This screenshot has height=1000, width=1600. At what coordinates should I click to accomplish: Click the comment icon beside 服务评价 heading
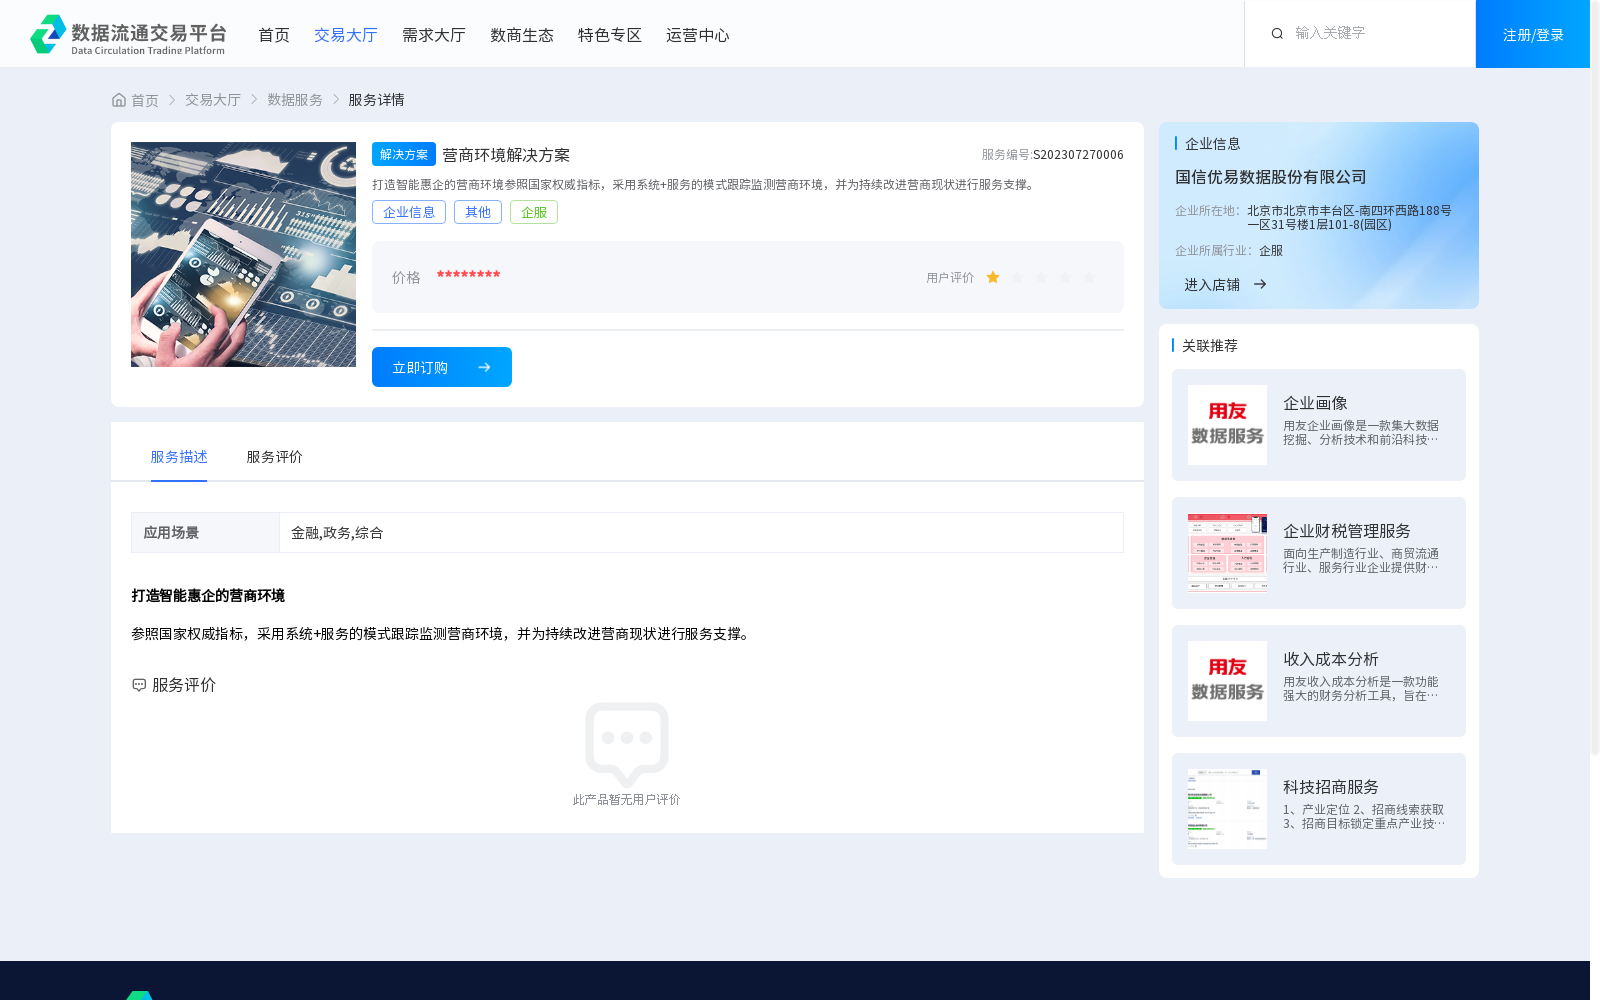tap(139, 685)
